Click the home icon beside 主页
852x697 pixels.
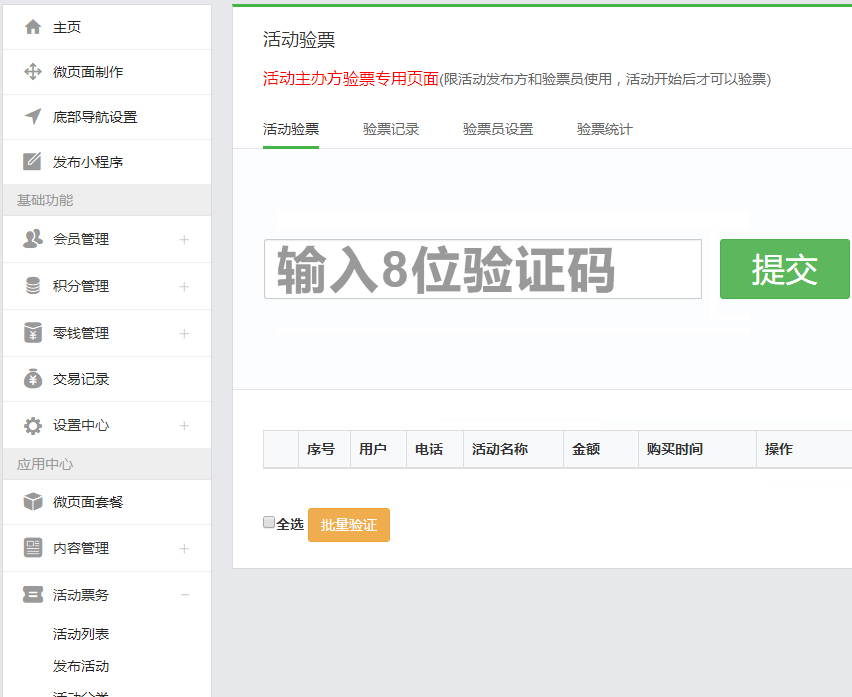(x=33, y=27)
